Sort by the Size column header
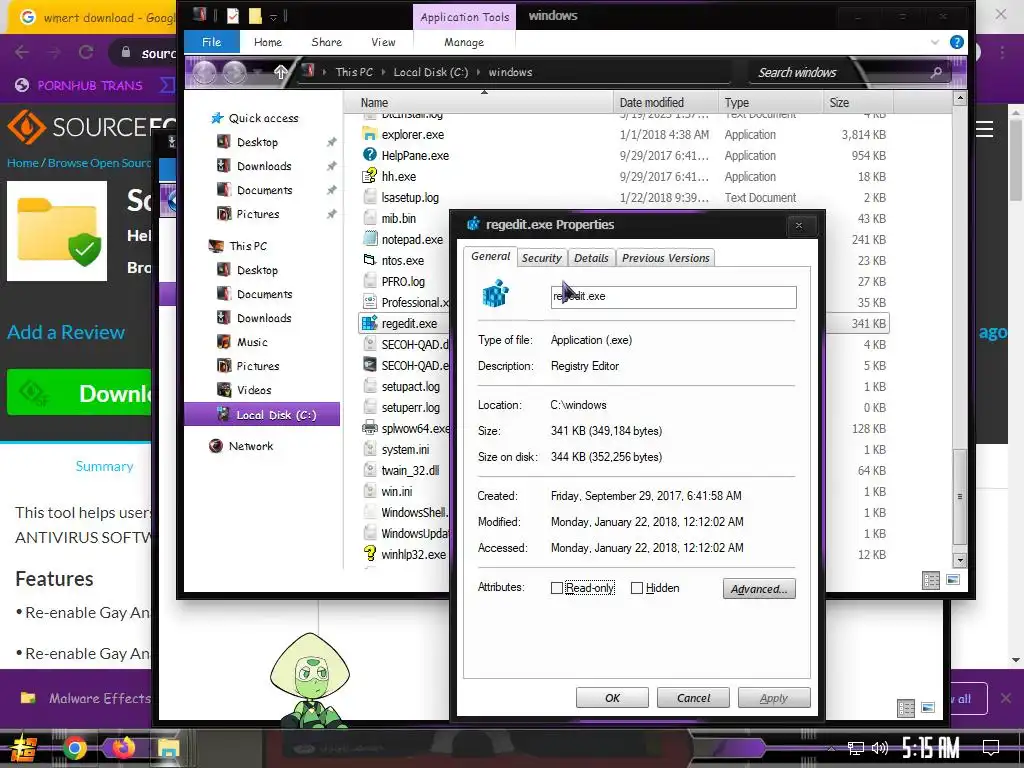Screen dimensions: 1024x768 click(x=857, y=103)
